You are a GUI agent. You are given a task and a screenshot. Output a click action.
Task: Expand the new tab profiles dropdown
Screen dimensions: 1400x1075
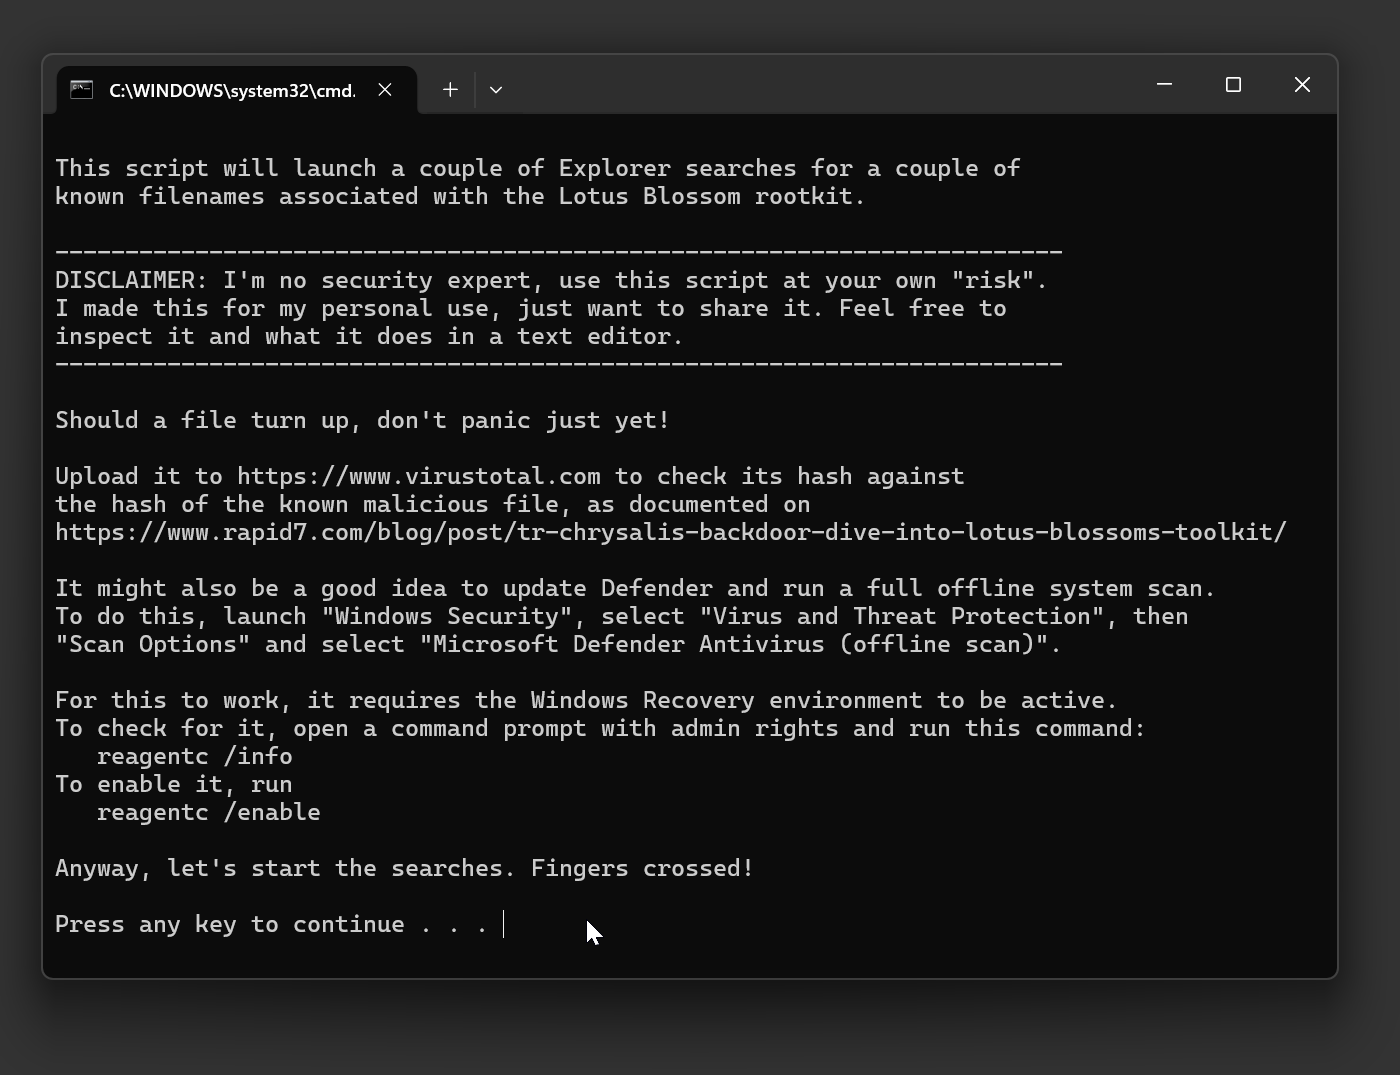click(496, 90)
